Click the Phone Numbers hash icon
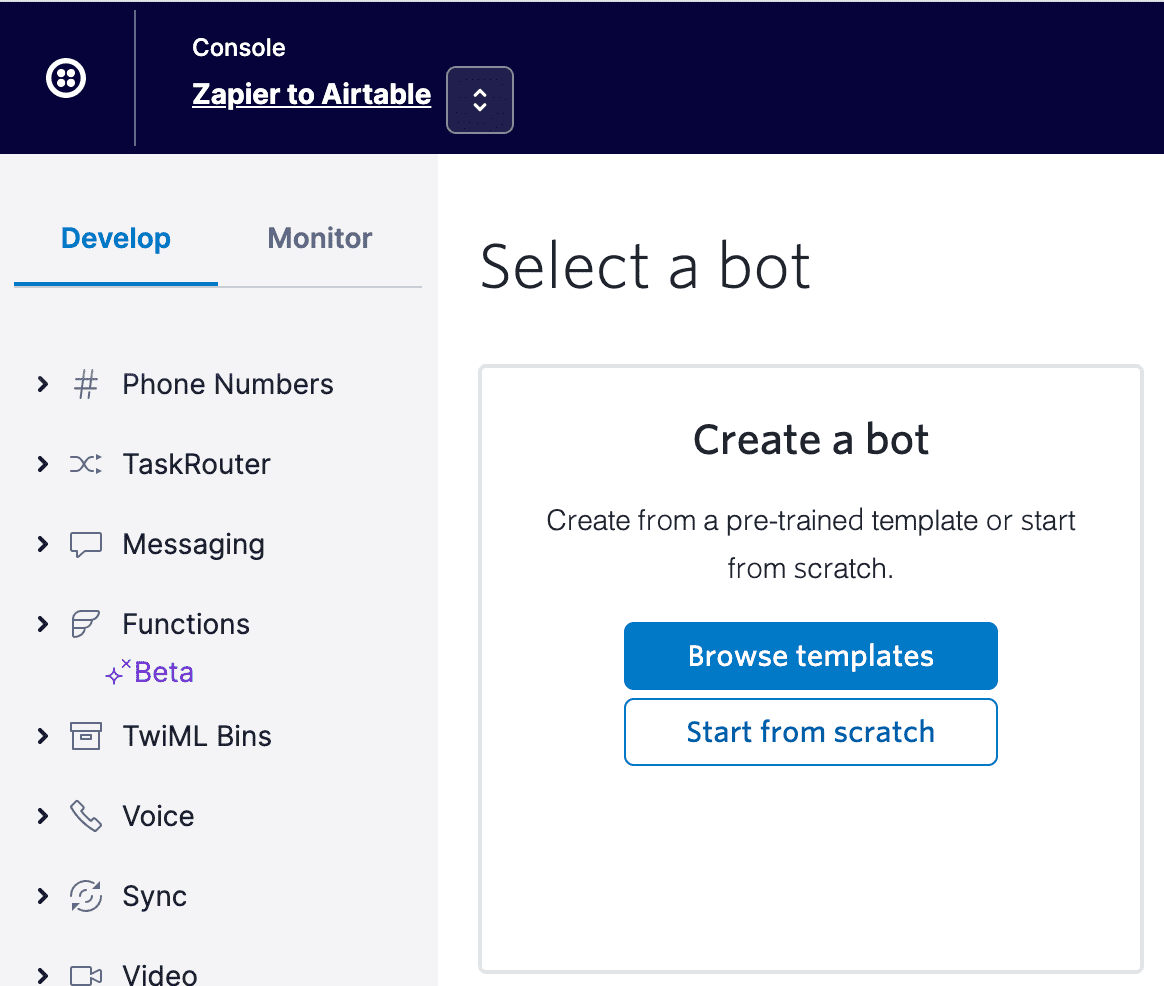The height and width of the screenshot is (986, 1164). click(86, 385)
